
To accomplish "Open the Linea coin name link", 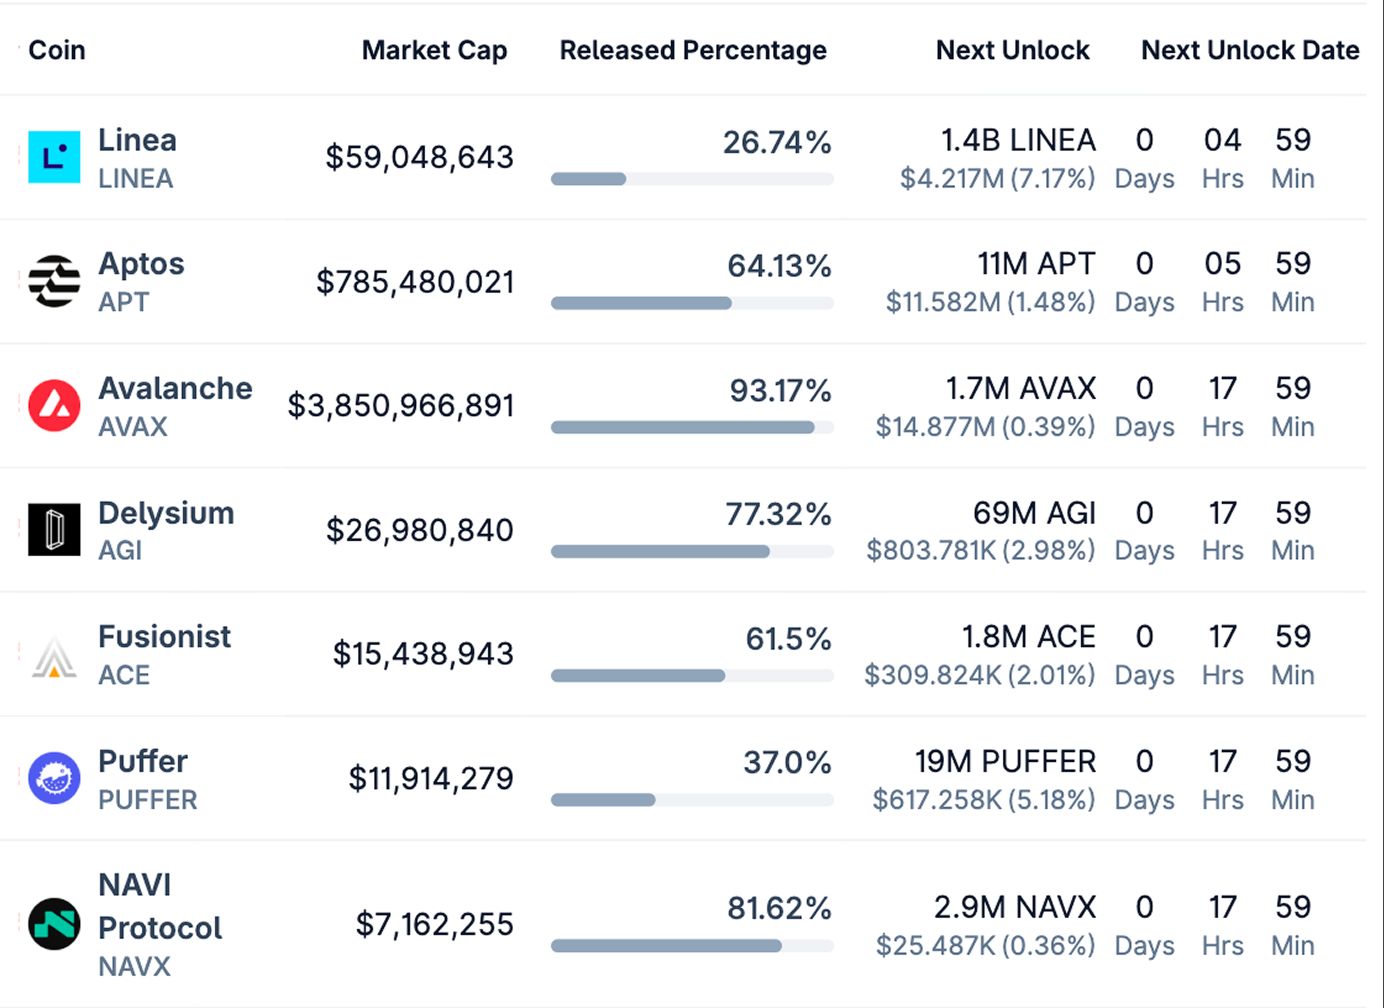I will click(x=137, y=140).
